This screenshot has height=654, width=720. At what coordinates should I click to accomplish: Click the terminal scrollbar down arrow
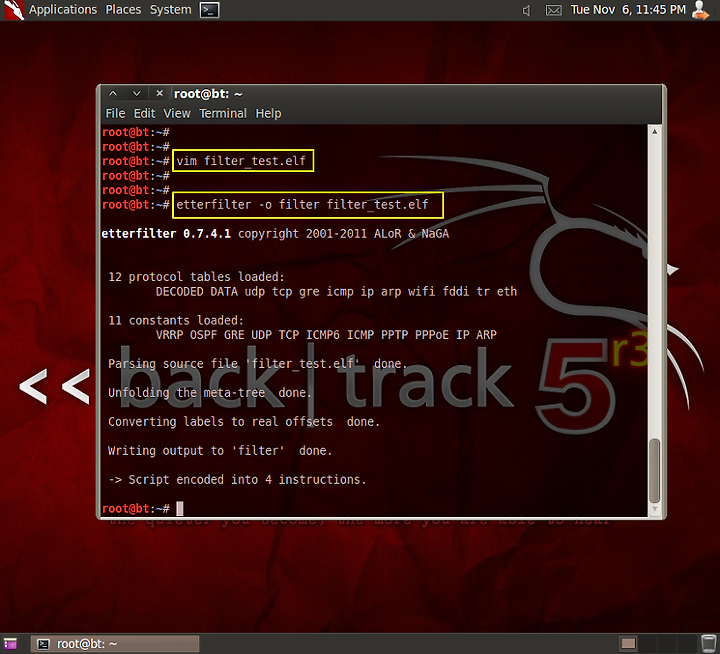click(x=654, y=509)
